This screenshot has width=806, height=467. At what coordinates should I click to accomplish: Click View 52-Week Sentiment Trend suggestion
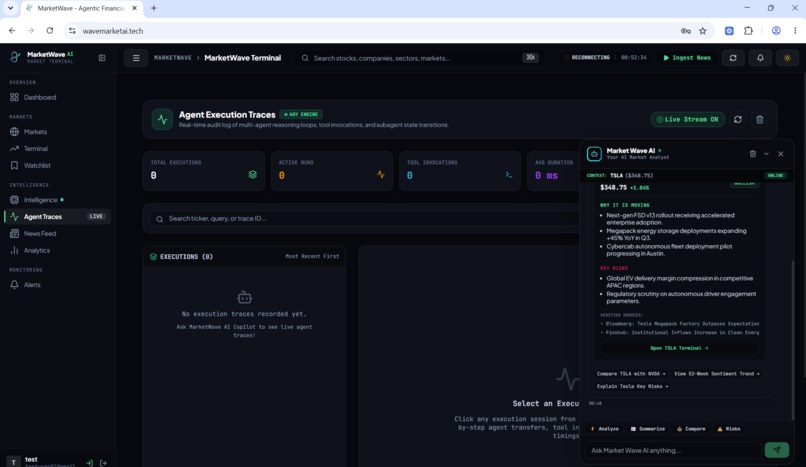click(x=717, y=374)
